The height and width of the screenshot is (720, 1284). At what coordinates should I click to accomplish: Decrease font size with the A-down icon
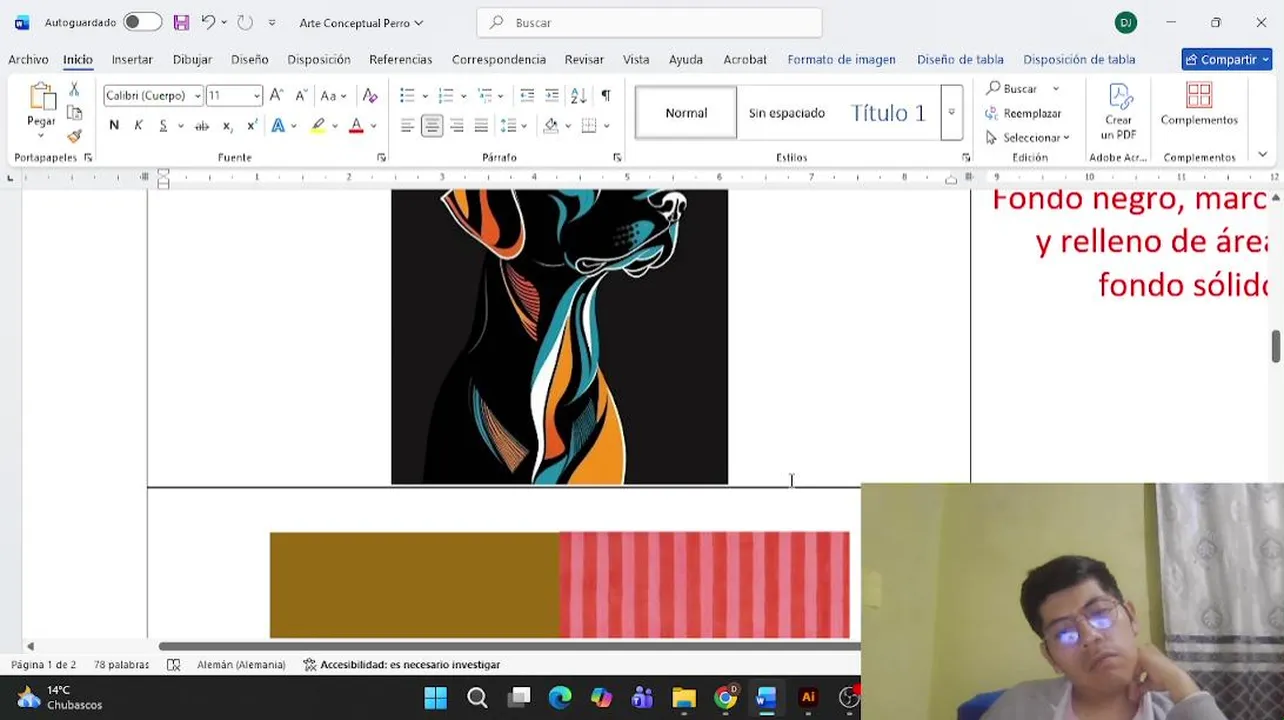point(300,96)
